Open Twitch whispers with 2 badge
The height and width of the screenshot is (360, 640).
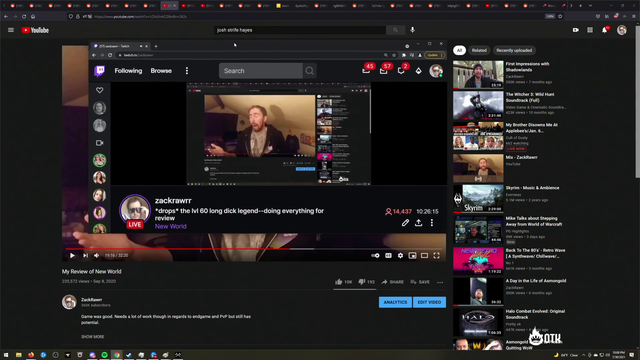(x=401, y=71)
